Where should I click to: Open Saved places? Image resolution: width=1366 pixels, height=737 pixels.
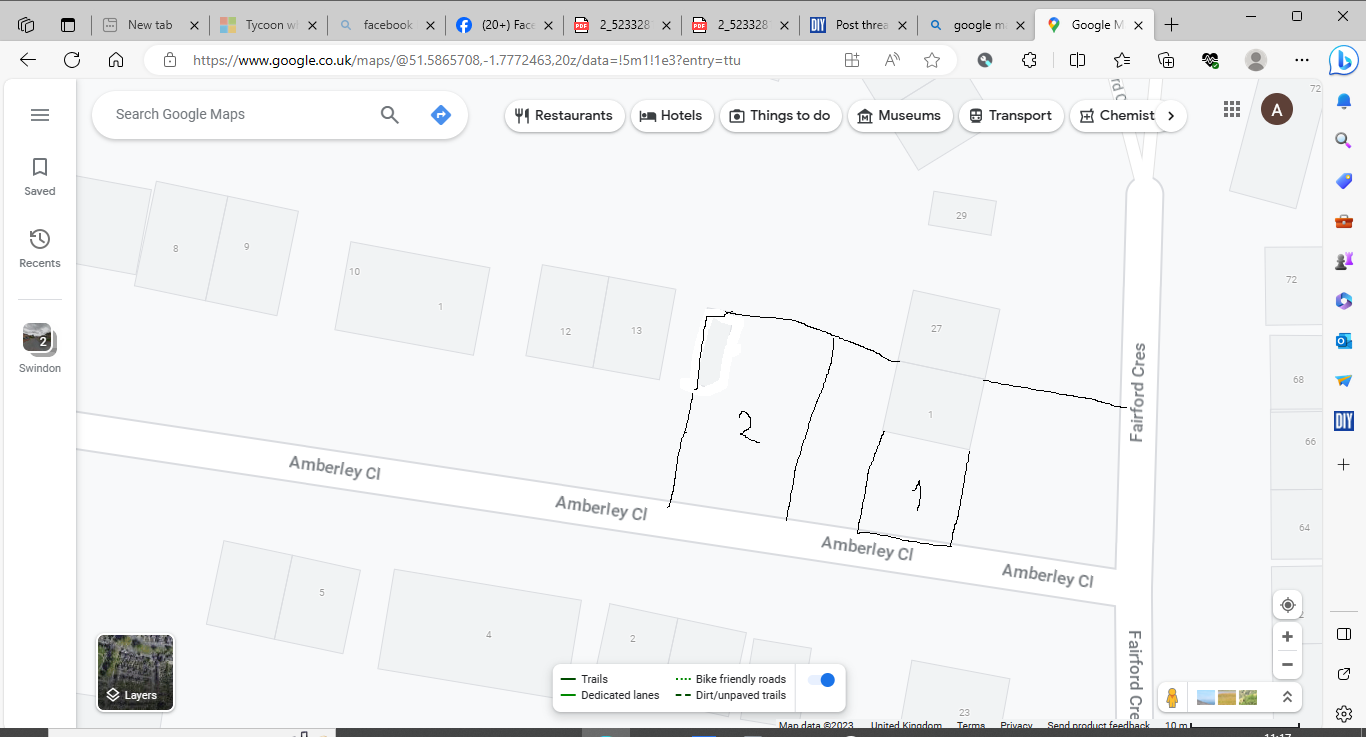[x=40, y=176]
